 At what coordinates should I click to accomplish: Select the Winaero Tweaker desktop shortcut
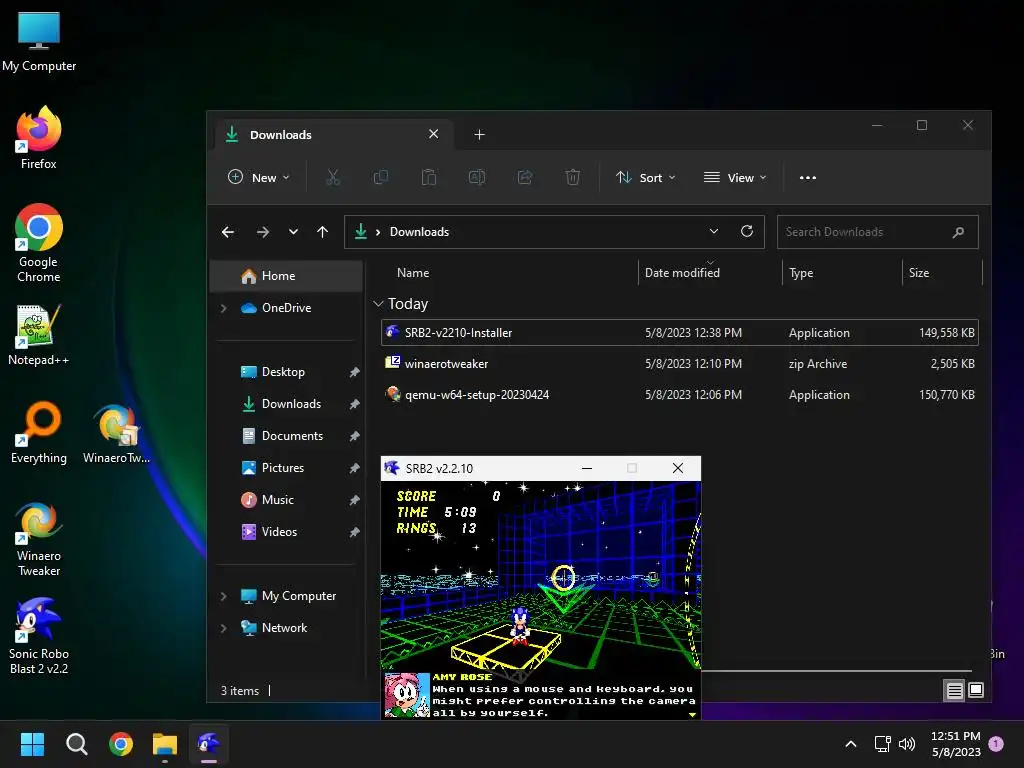click(x=39, y=539)
